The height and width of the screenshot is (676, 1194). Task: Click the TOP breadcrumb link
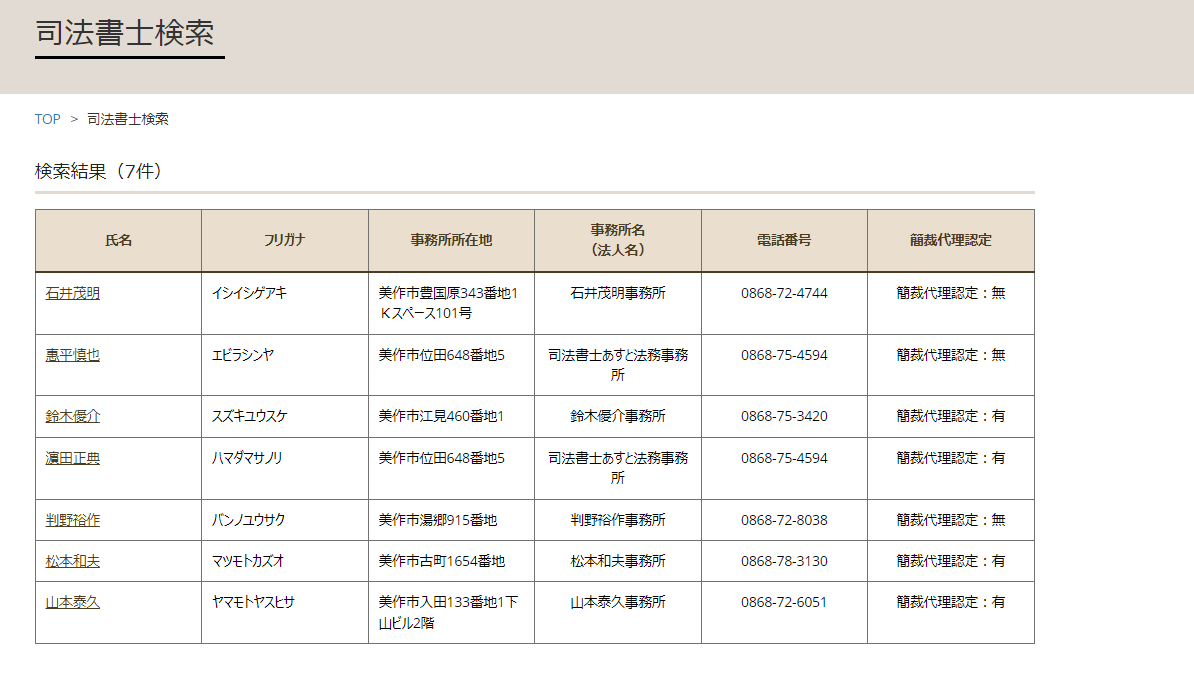point(47,119)
